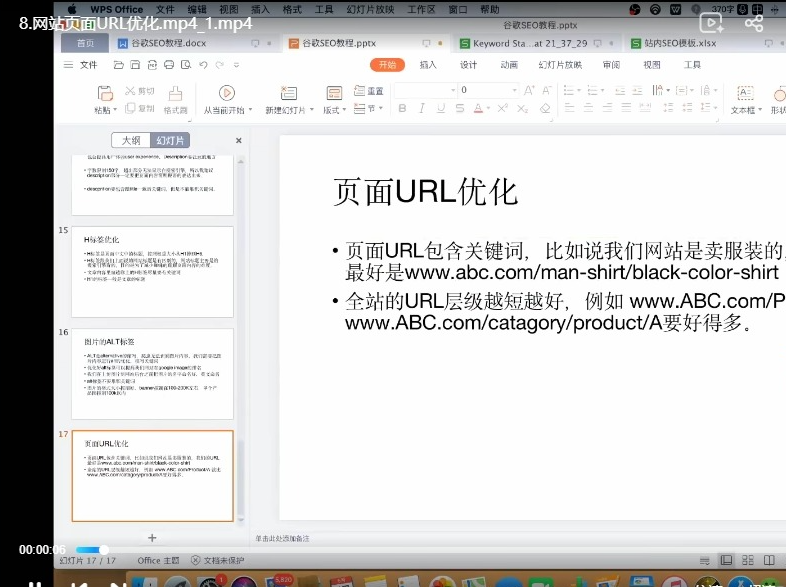786x587 pixels.
Task: Select slide 16 thumbnail 图片的ALT标签
Action: click(x=152, y=374)
